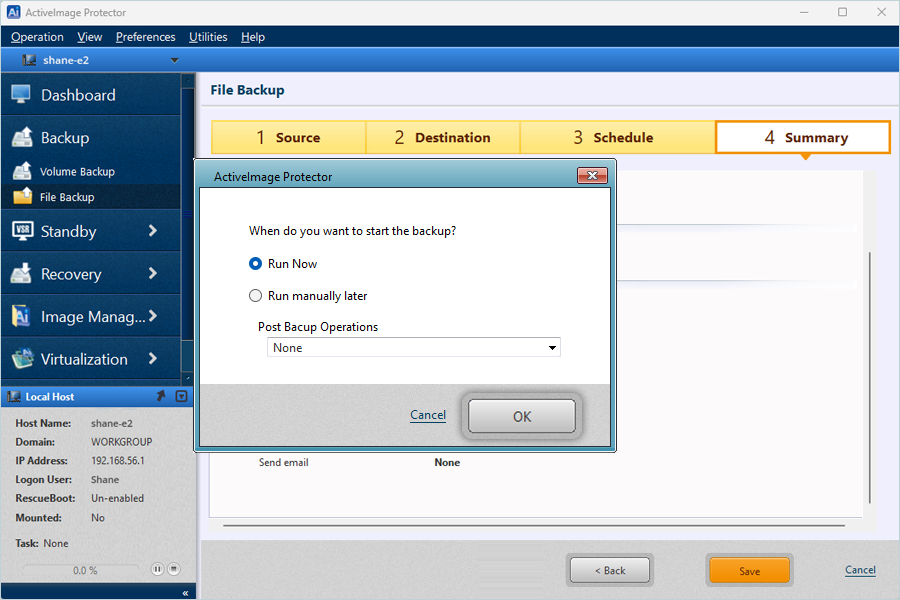Click the Send email summary row

(x=359, y=462)
